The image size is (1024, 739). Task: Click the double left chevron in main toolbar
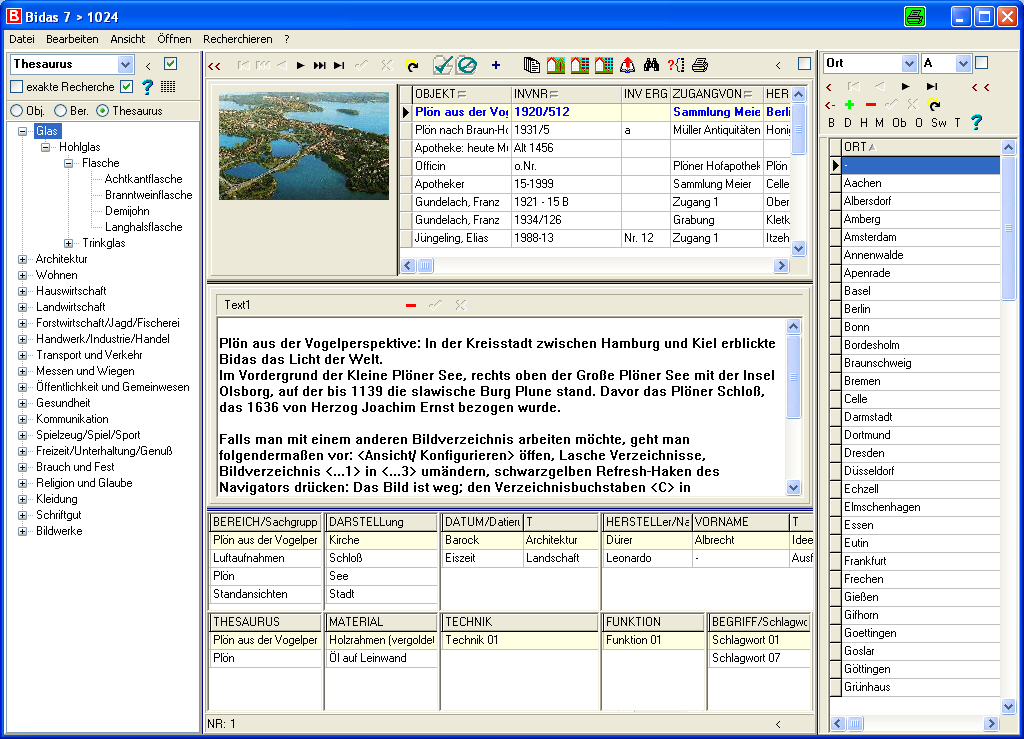point(214,65)
